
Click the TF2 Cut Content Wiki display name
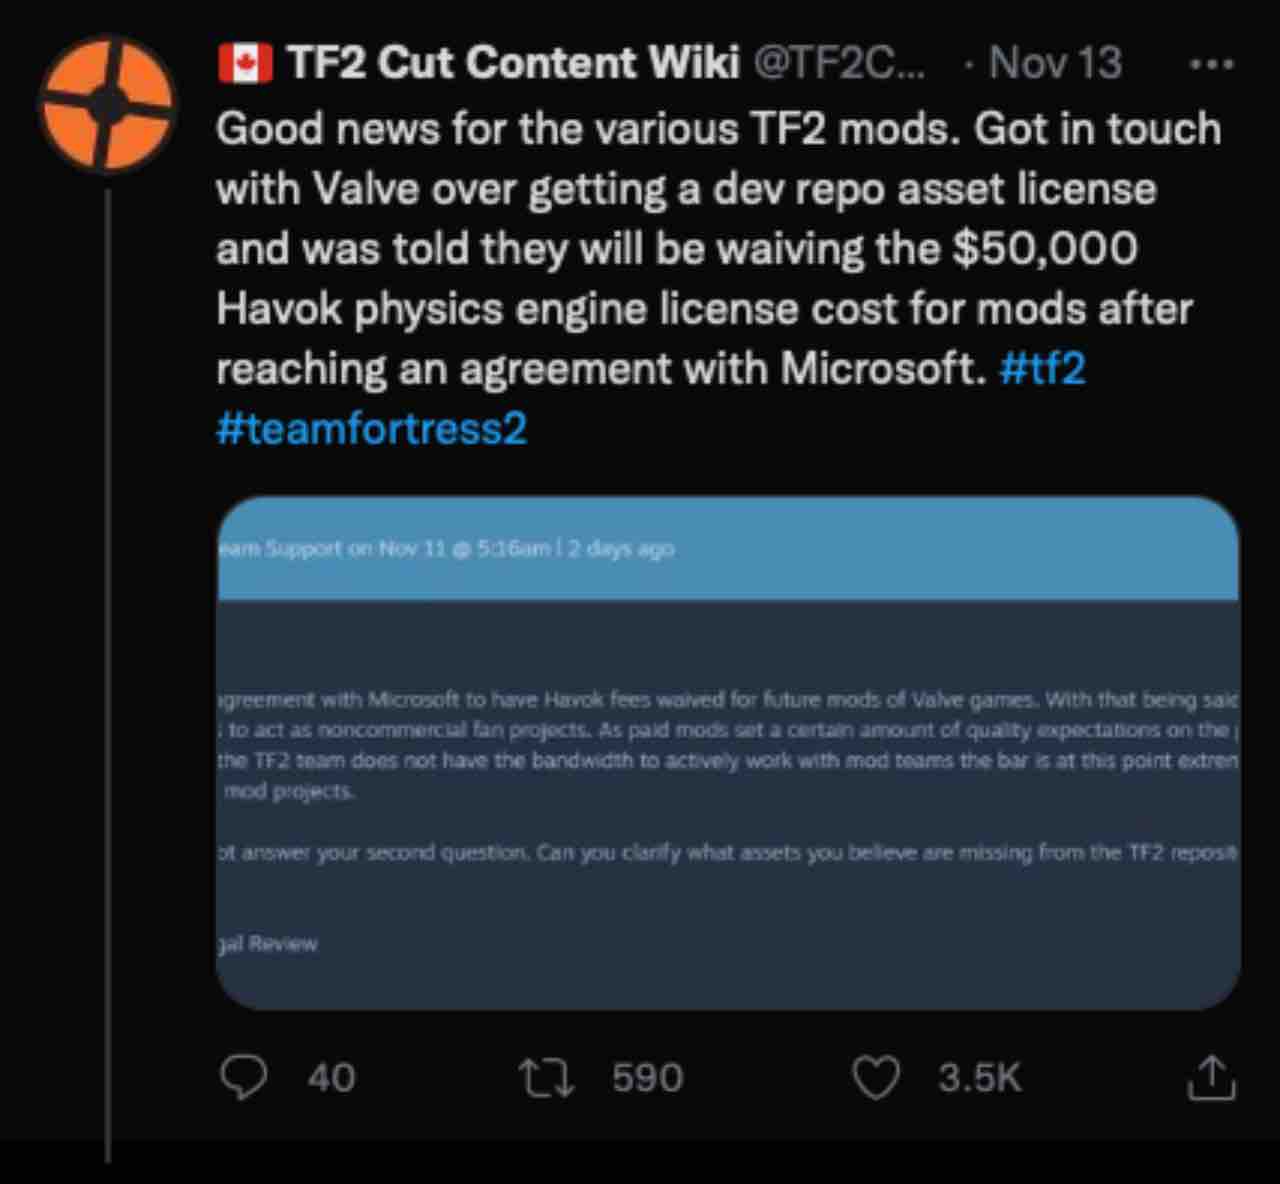(x=513, y=63)
